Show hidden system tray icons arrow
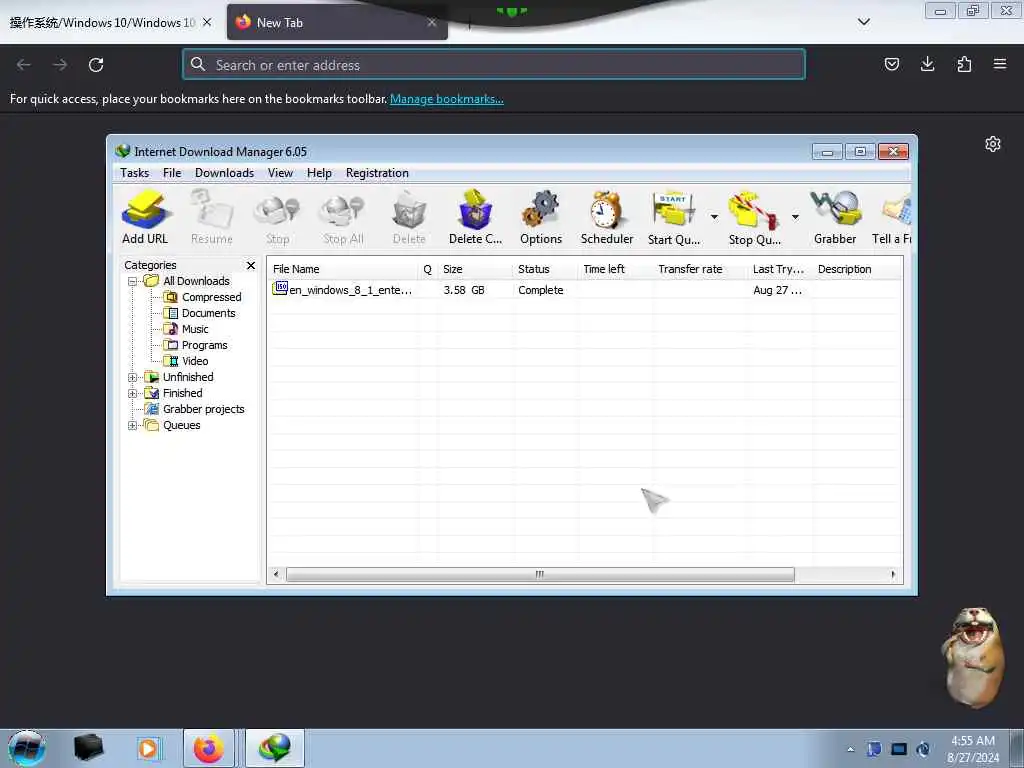Screen dimensions: 1024x768 (850, 749)
